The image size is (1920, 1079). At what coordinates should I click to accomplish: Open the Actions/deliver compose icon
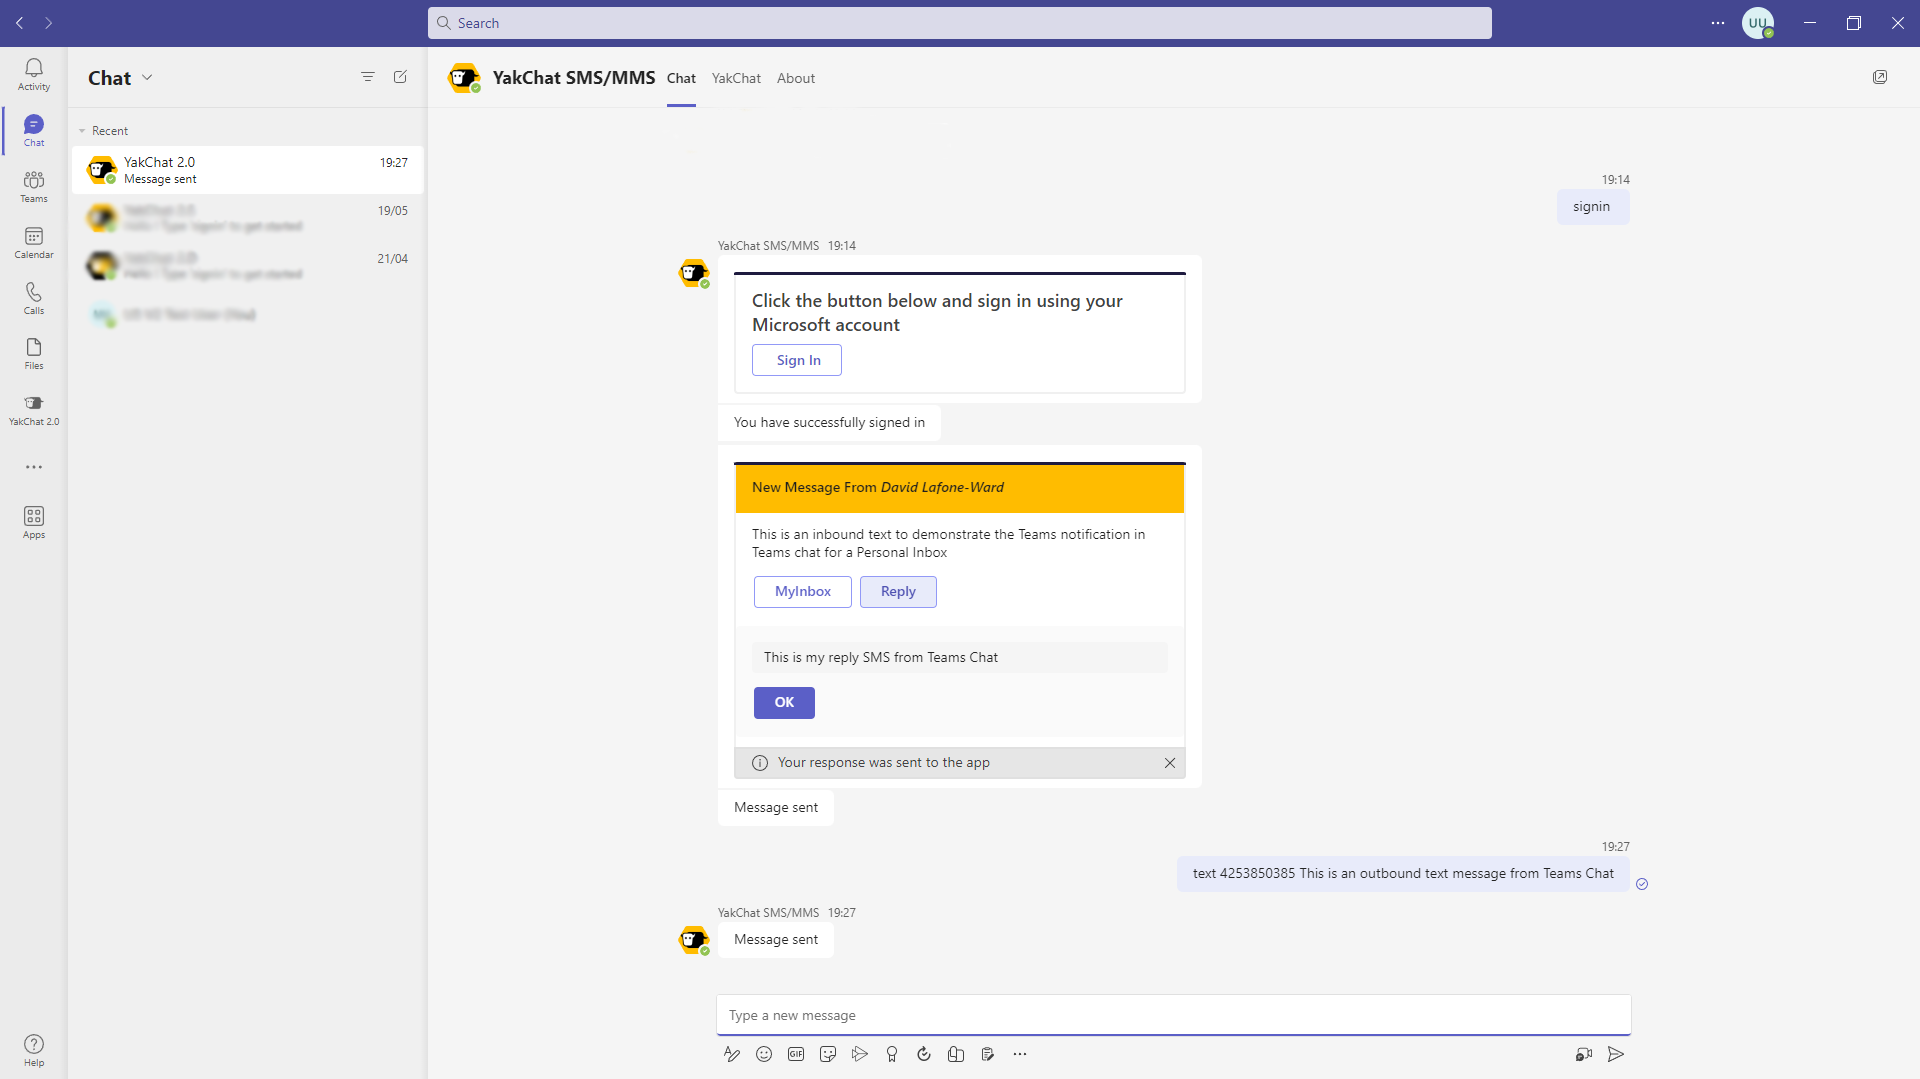pos(860,1054)
